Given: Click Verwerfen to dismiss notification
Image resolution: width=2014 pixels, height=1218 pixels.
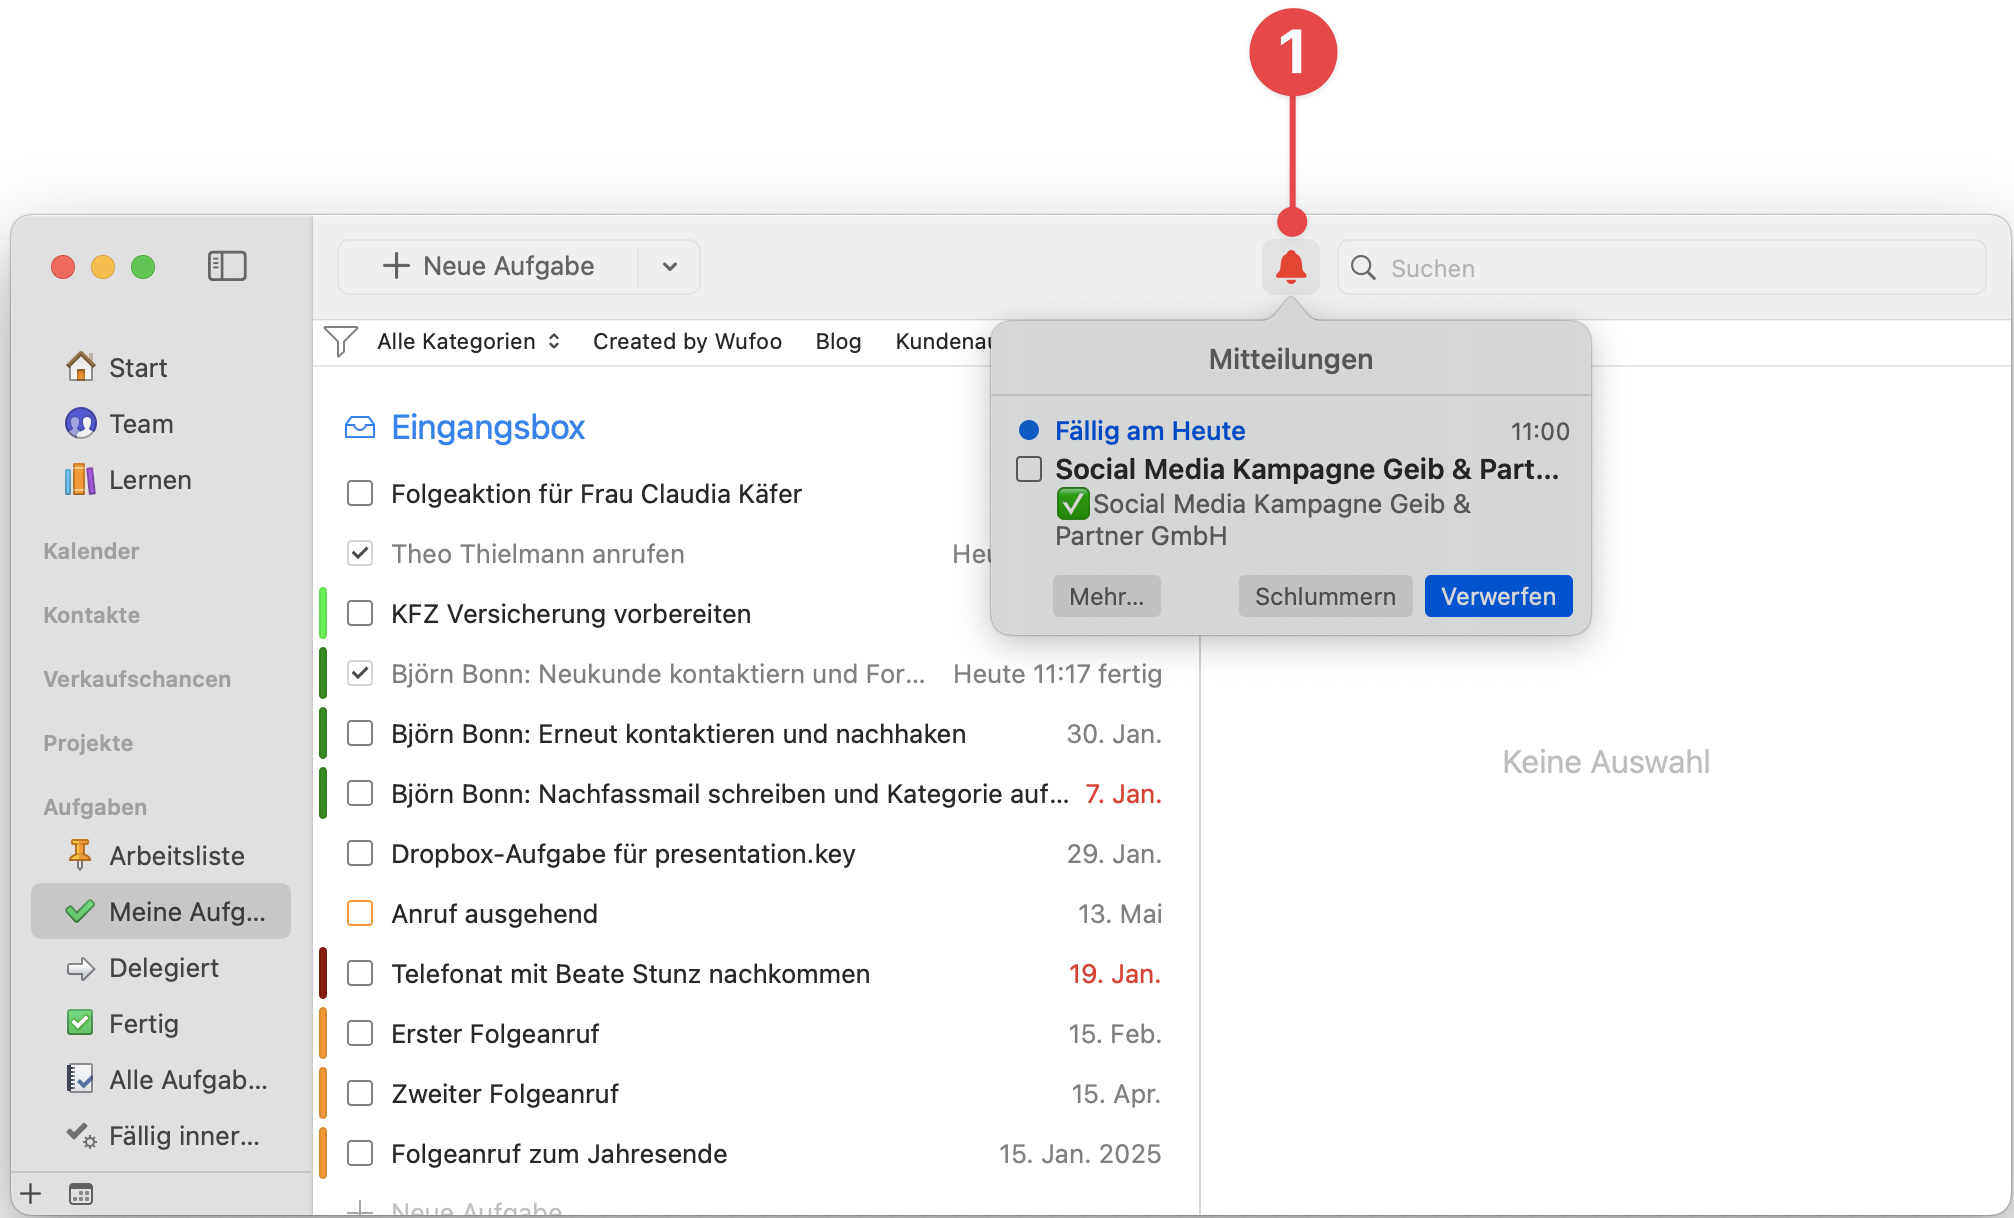Looking at the screenshot, I should [1498, 596].
